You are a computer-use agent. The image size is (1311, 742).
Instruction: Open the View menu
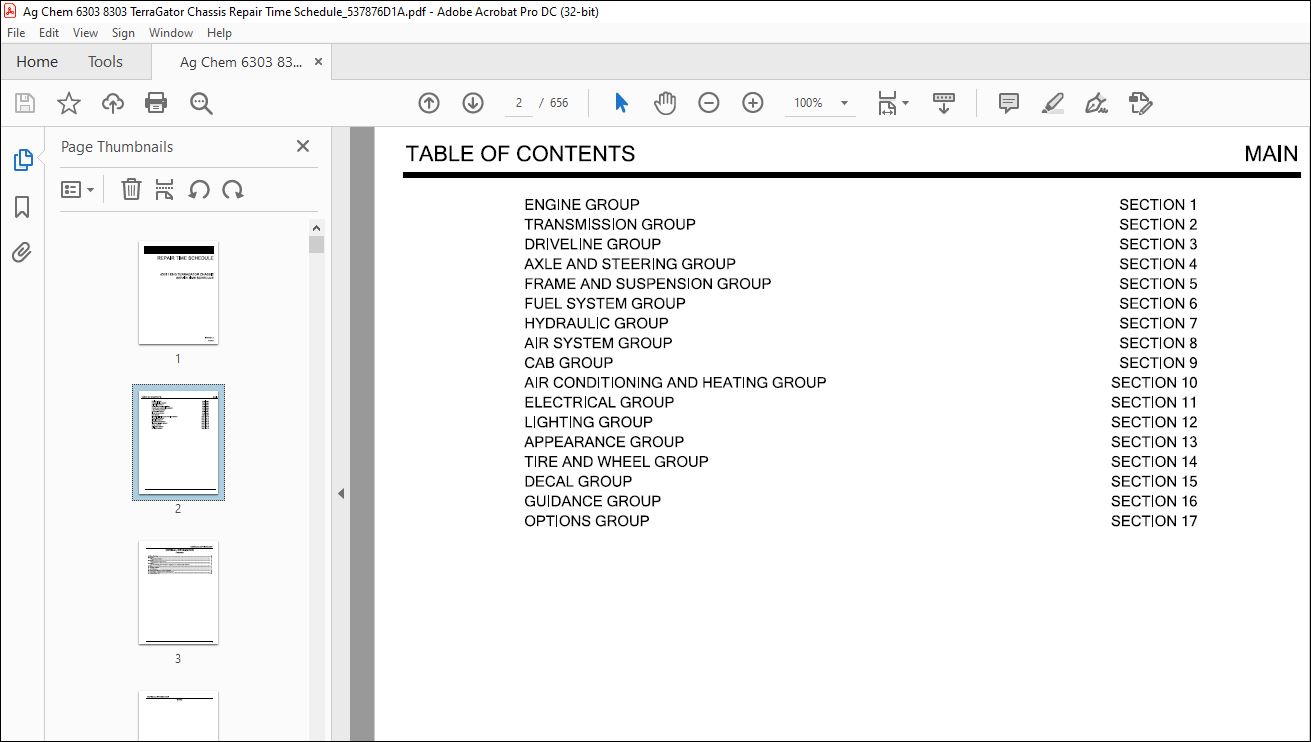click(x=86, y=33)
